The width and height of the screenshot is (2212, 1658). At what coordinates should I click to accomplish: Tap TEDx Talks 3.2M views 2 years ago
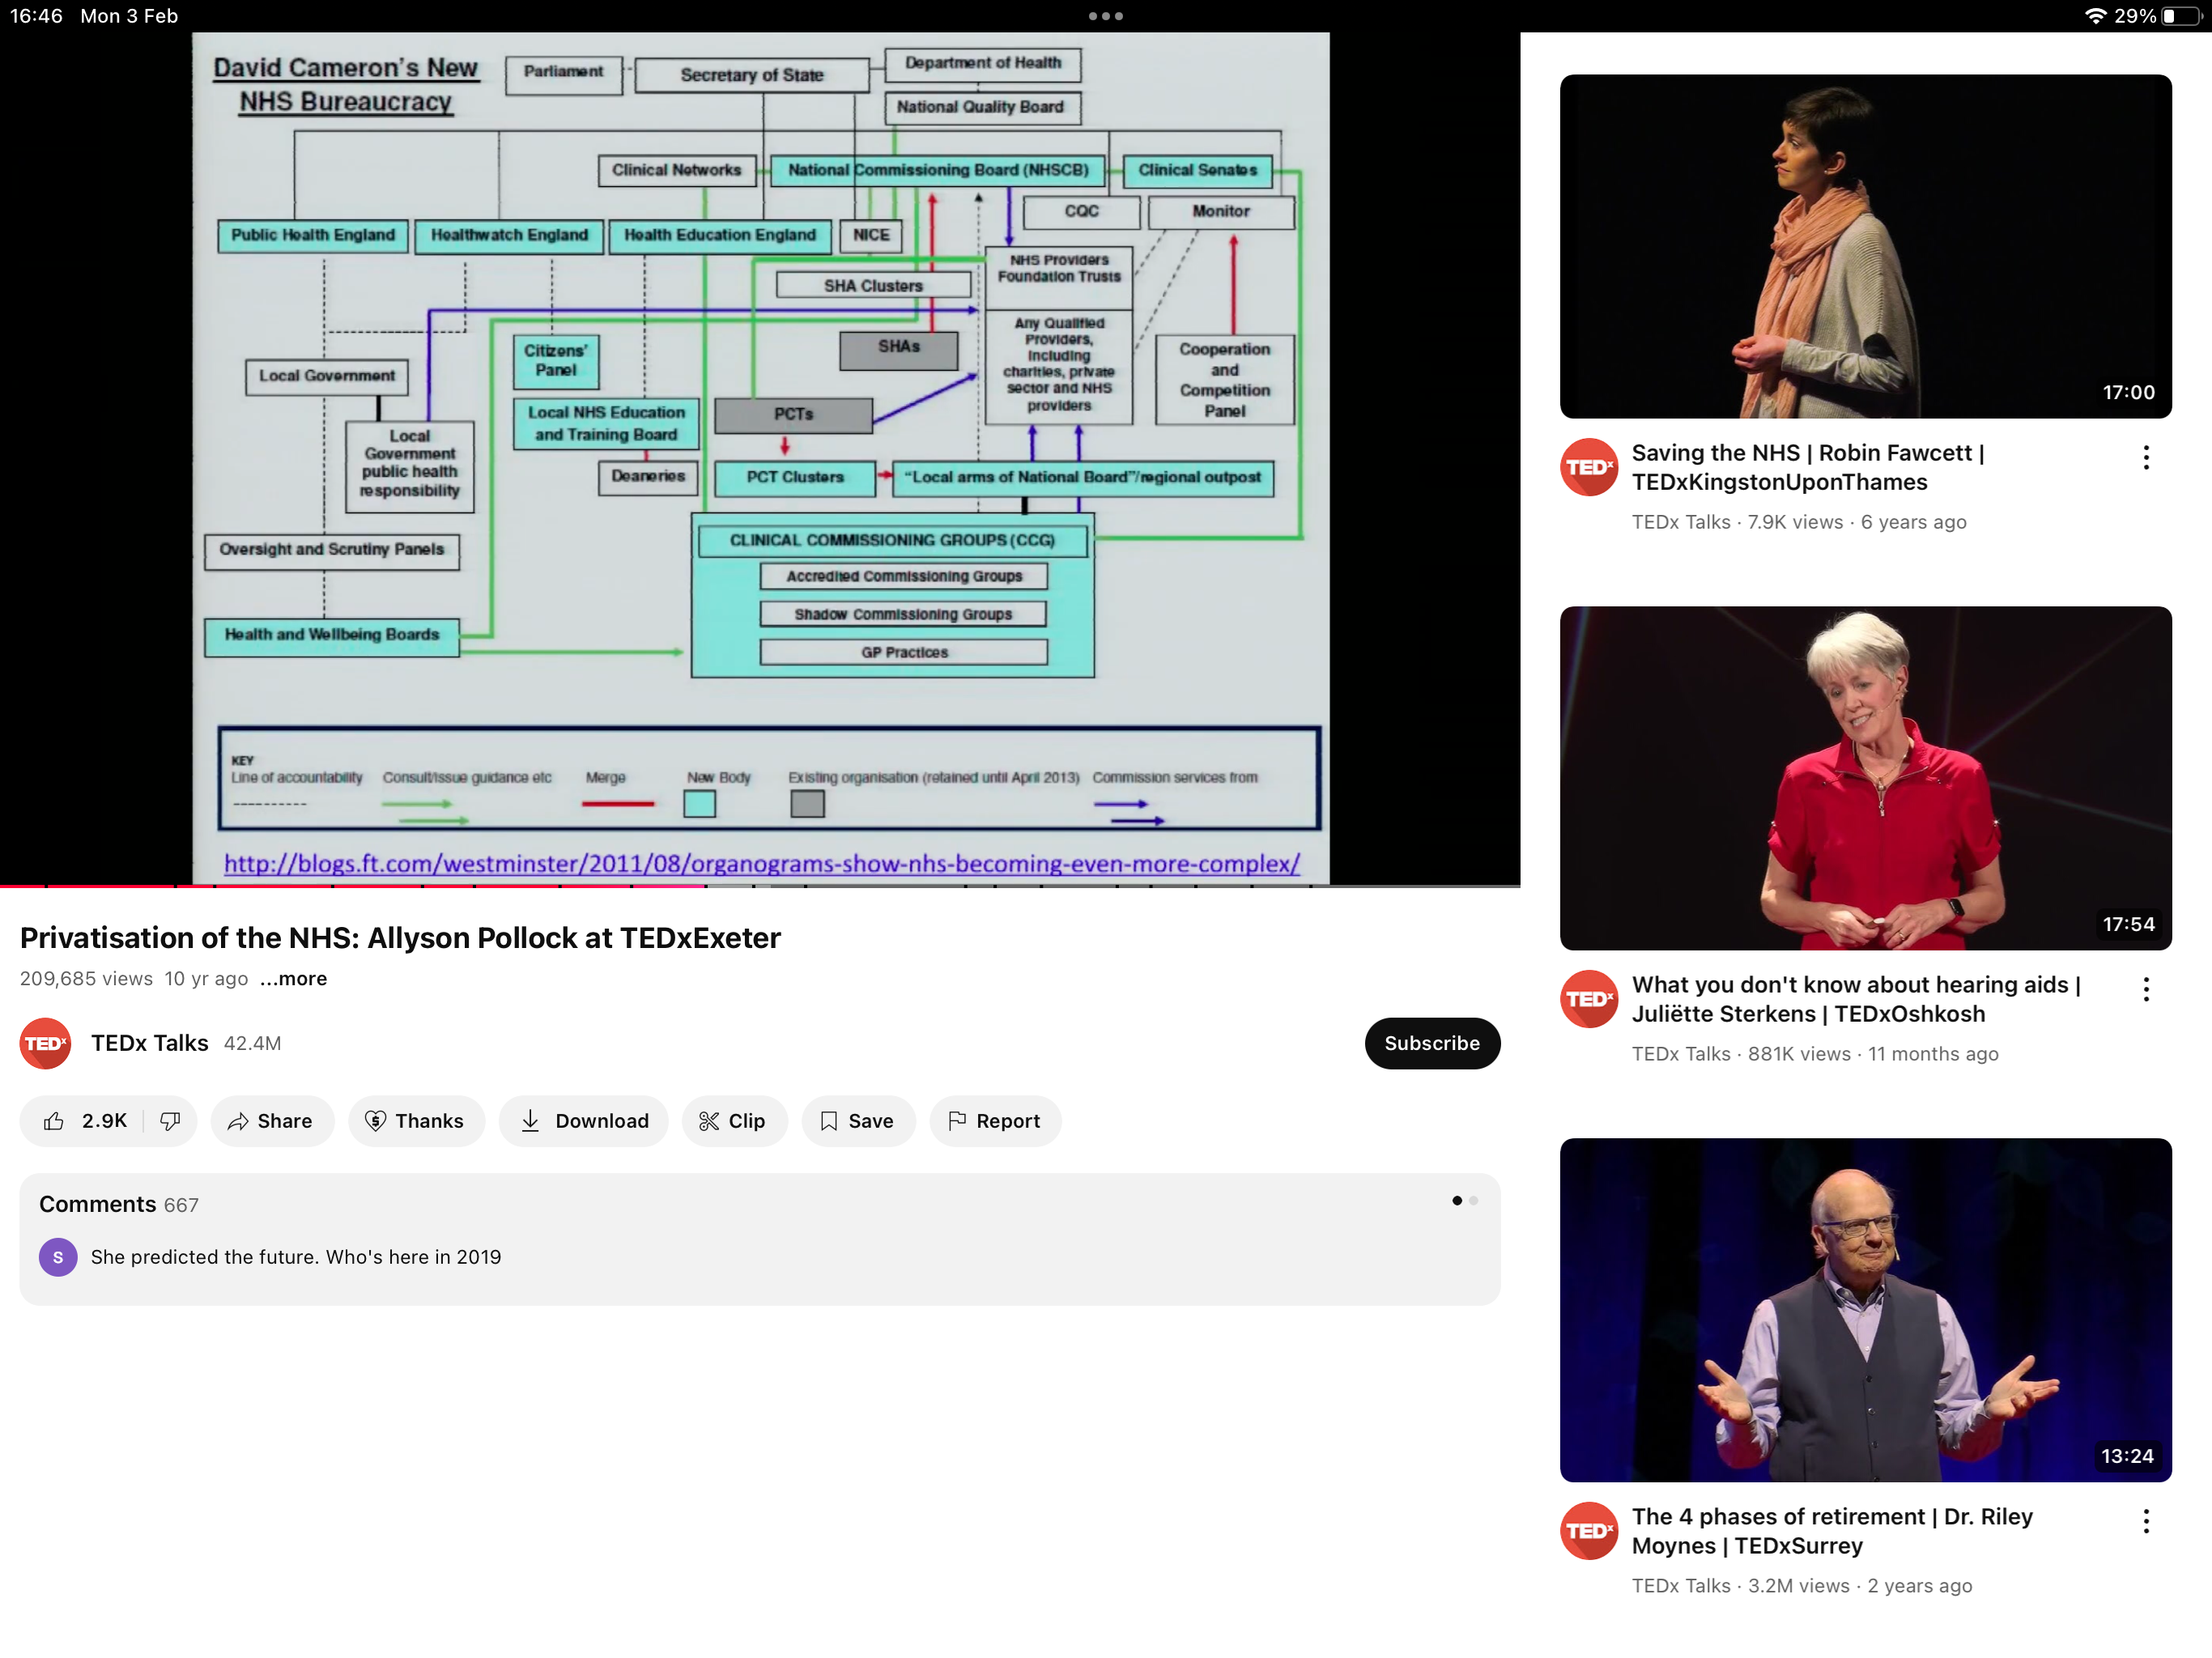pyautogui.click(x=1802, y=1586)
